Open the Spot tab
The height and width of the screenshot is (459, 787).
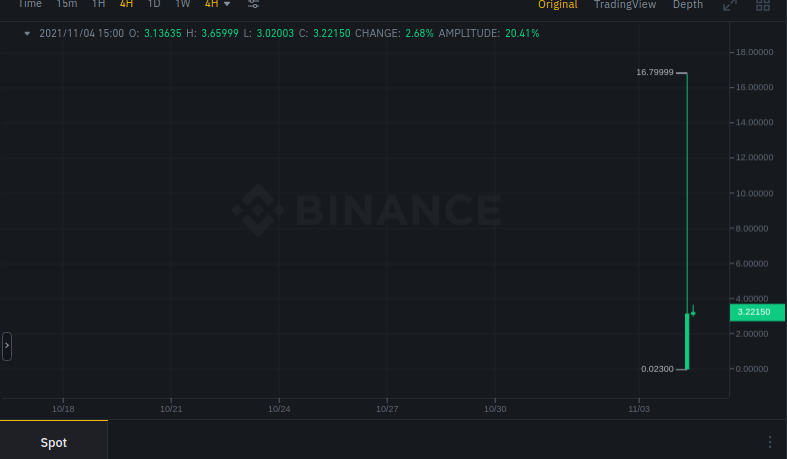point(54,442)
